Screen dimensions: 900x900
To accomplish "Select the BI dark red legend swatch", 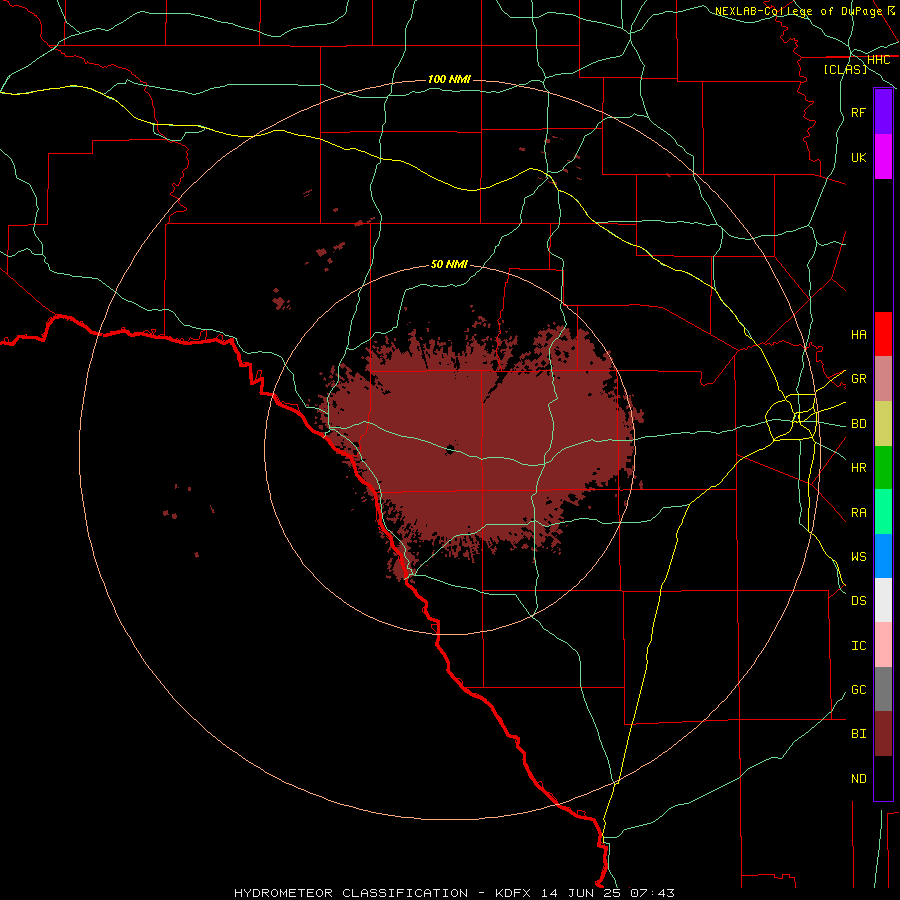I will pos(883,734).
